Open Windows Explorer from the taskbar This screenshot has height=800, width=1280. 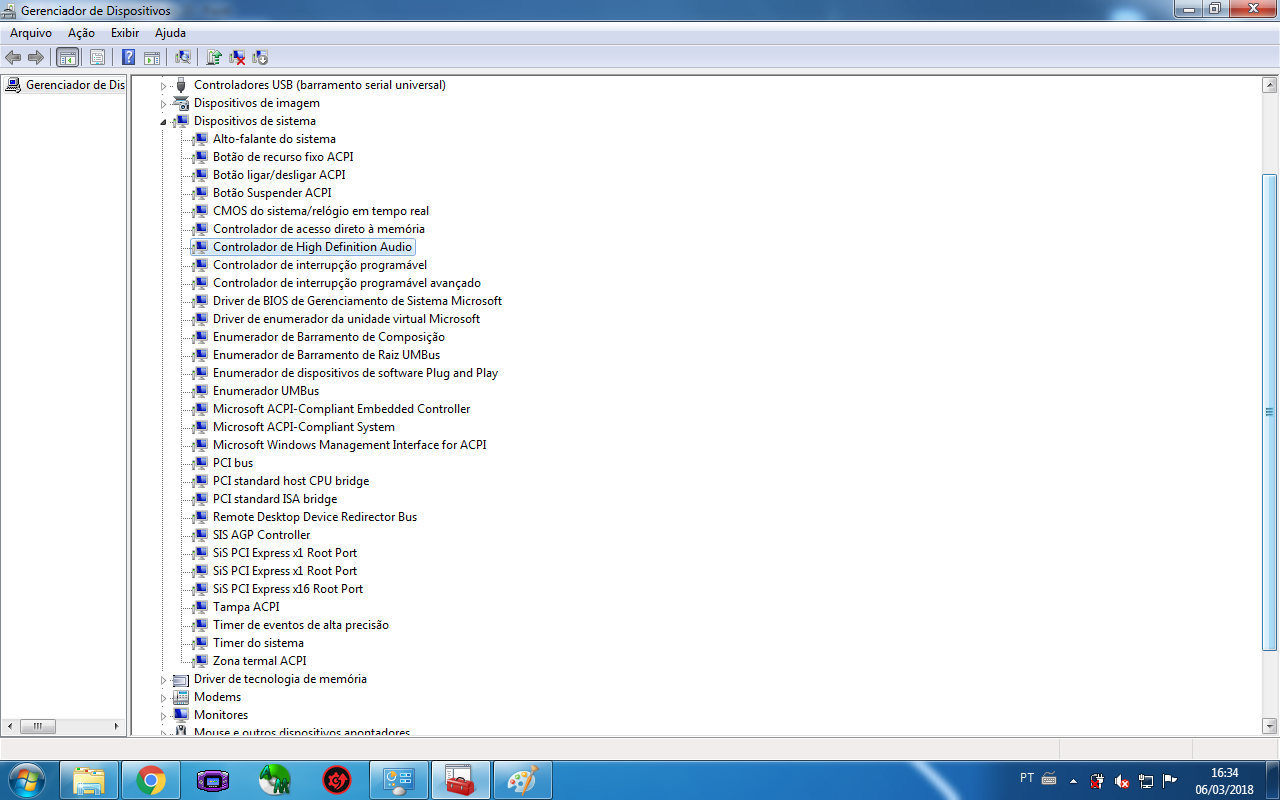89,780
